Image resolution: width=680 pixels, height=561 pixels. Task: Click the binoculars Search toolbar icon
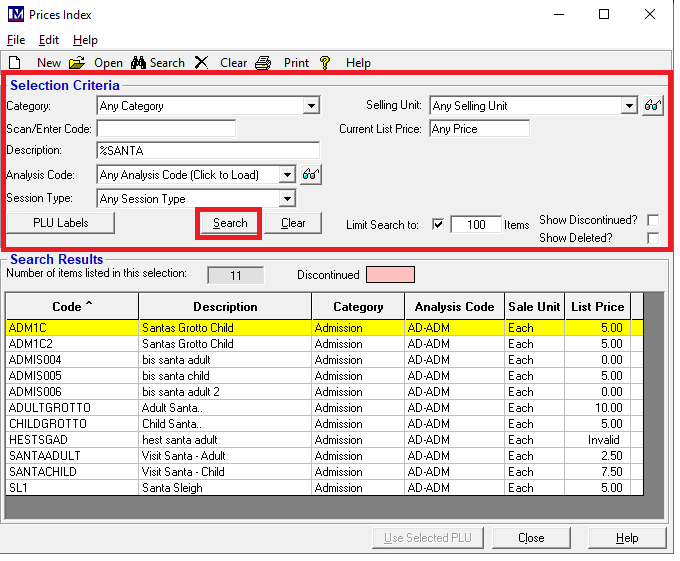click(139, 62)
